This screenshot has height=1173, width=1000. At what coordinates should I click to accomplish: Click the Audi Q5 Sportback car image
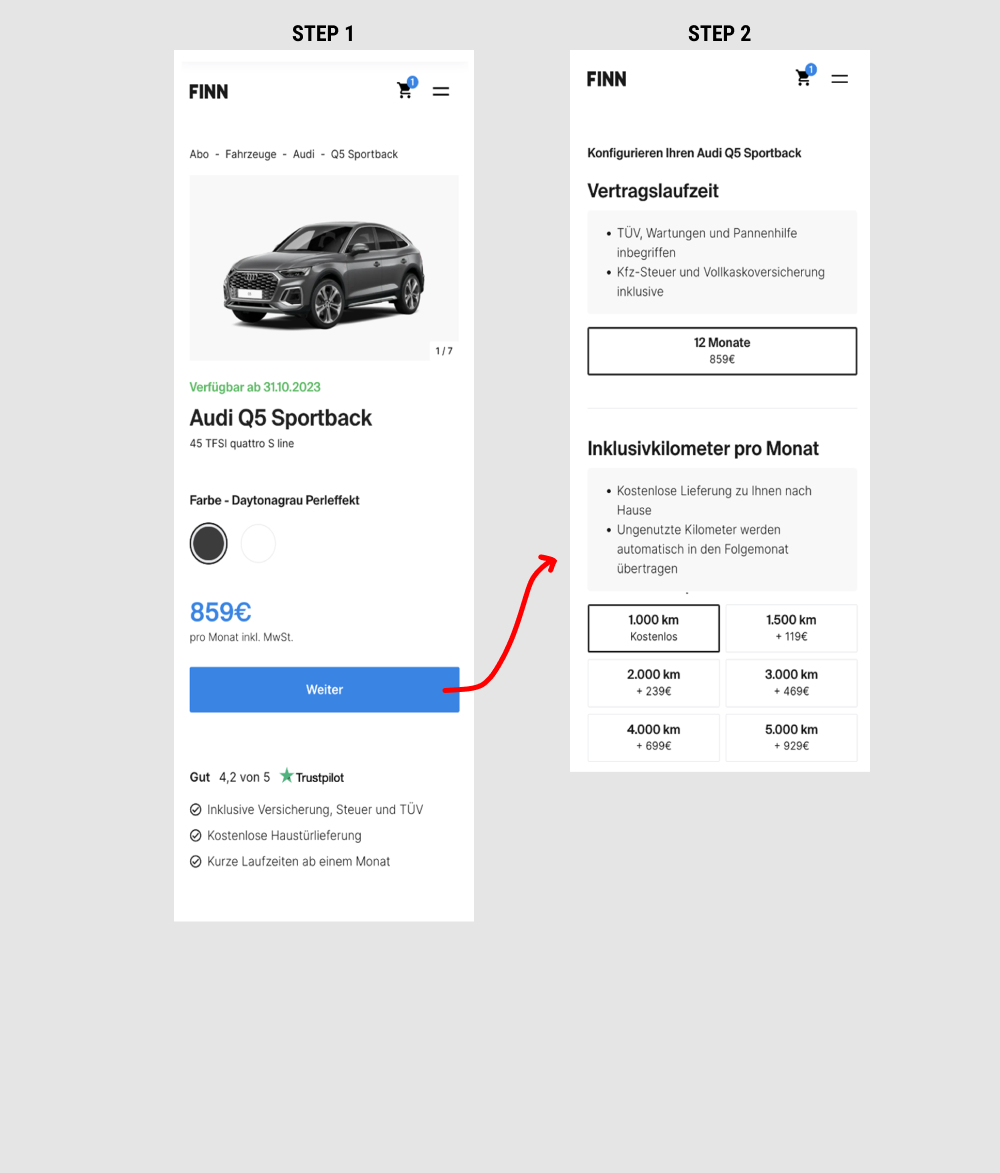(324, 268)
